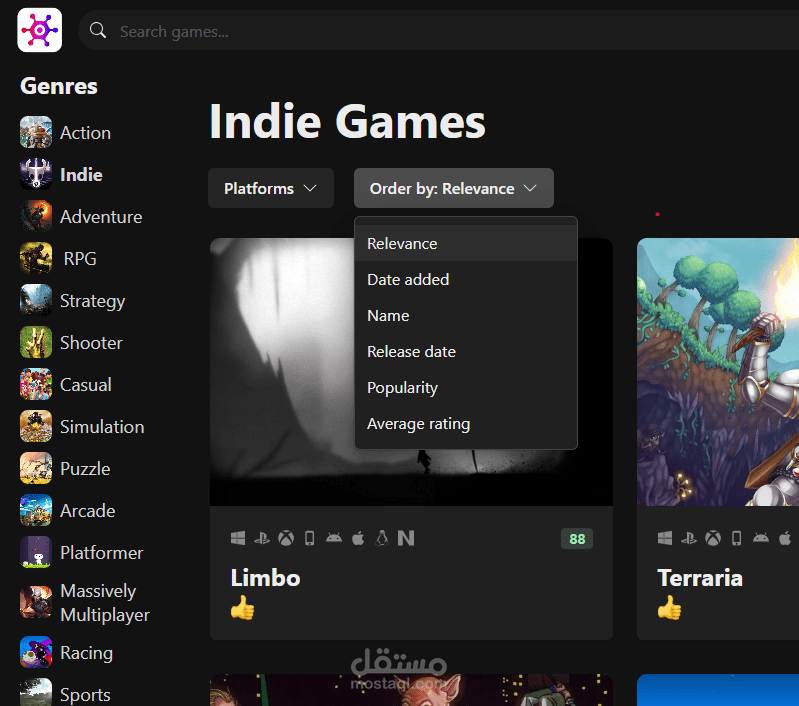This screenshot has height=706, width=799.
Task: Click Limbo's Windows platform icon
Action: coord(238,538)
